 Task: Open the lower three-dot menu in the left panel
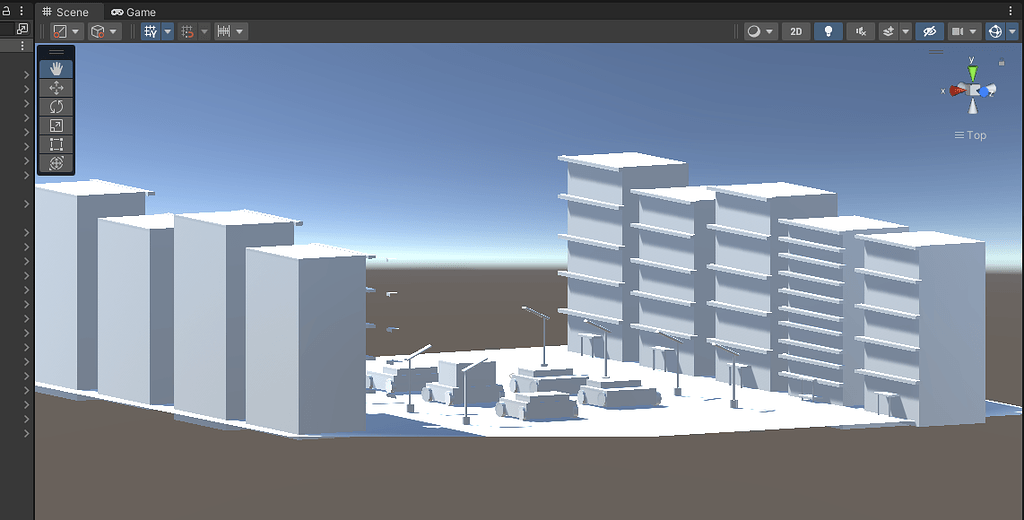(x=22, y=46)
